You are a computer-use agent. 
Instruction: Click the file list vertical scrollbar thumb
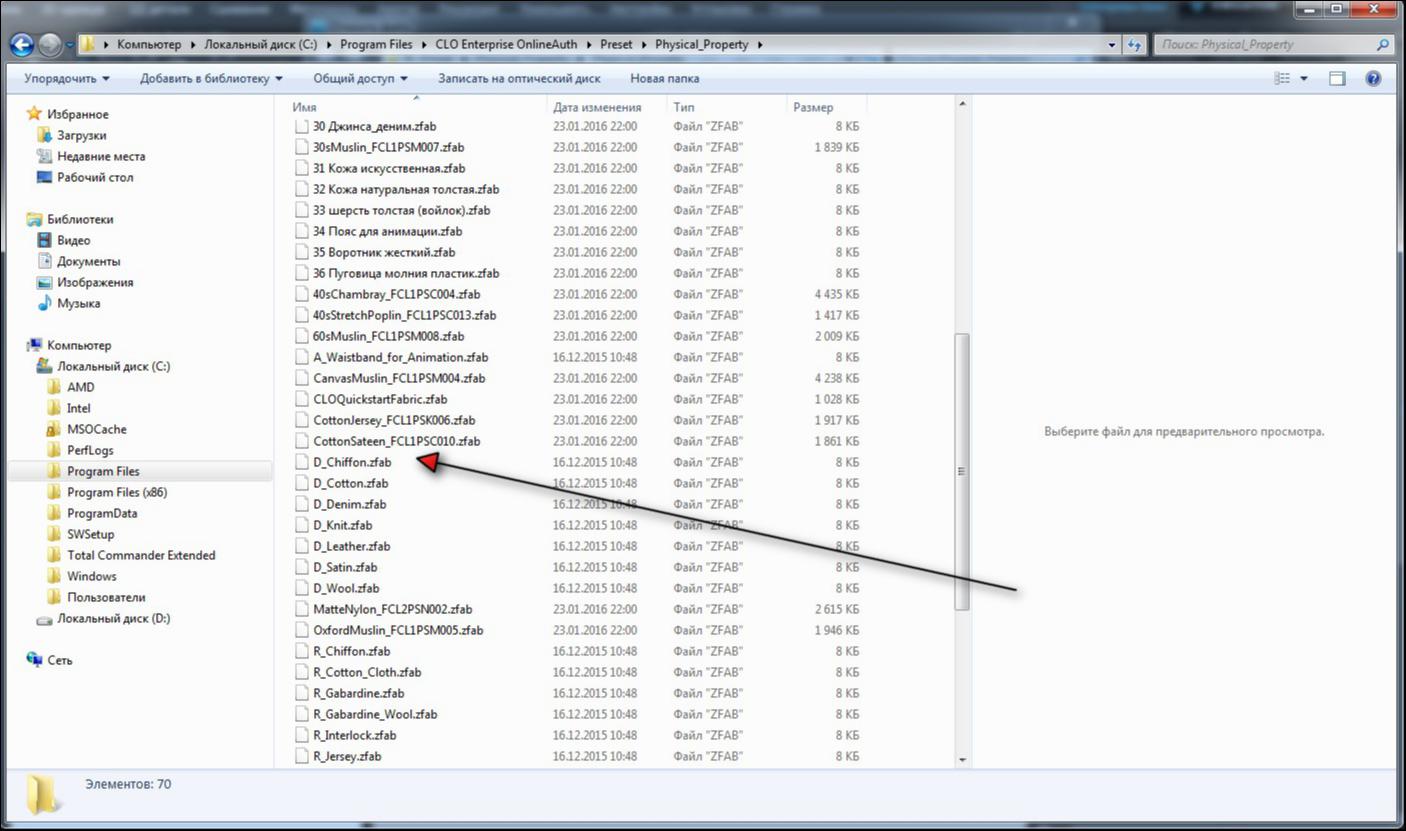click(962, 471)
